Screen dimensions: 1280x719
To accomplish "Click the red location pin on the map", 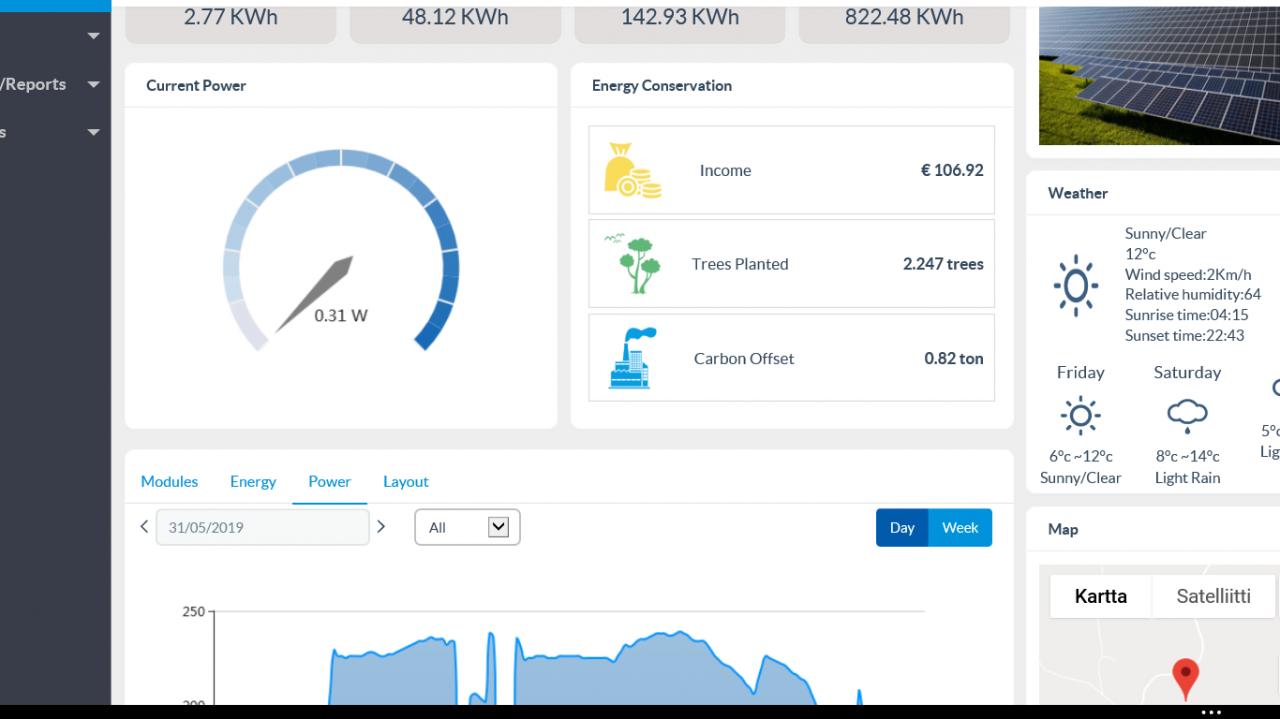I will 1185,679.
